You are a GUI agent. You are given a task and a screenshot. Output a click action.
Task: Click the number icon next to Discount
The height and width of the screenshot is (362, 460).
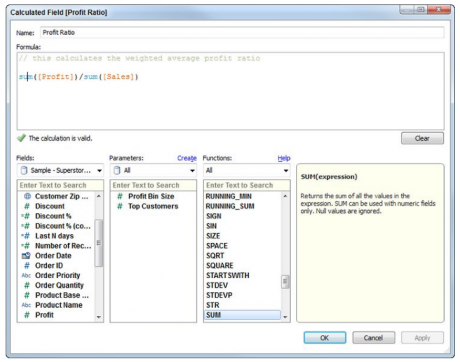point(27,206)
